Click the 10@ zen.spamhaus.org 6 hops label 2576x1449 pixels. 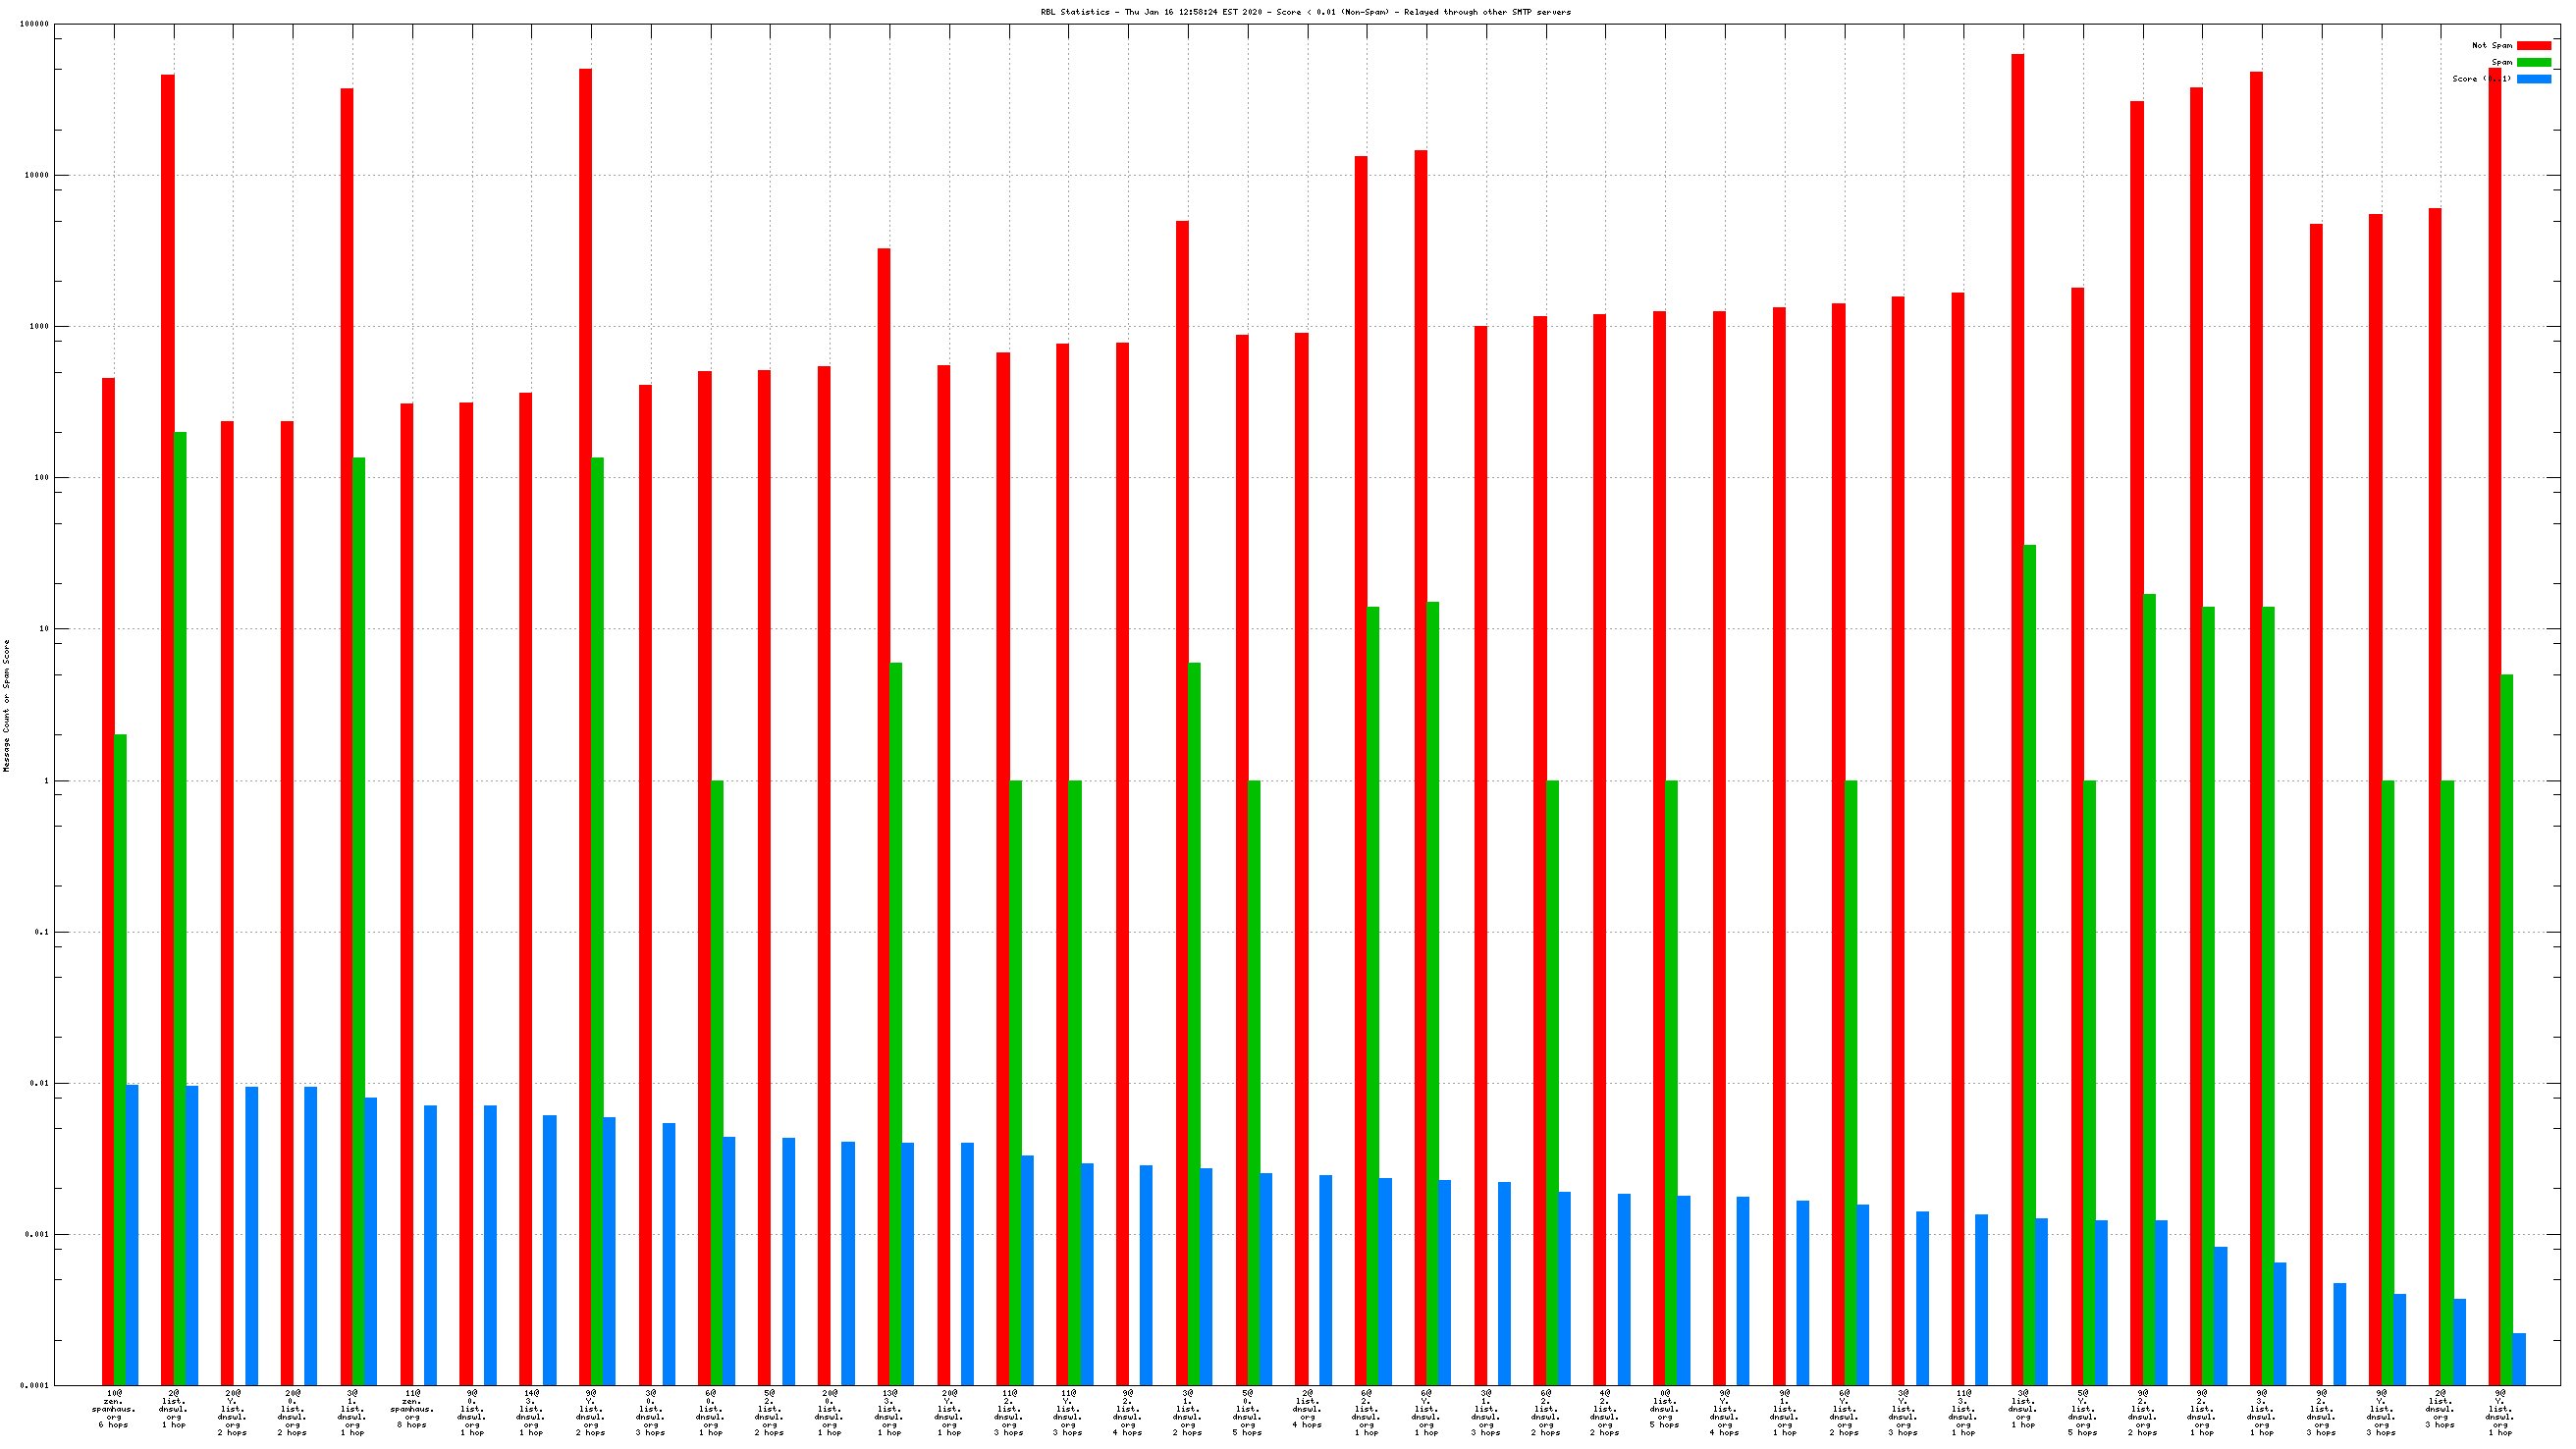(x=113, y=1408)
